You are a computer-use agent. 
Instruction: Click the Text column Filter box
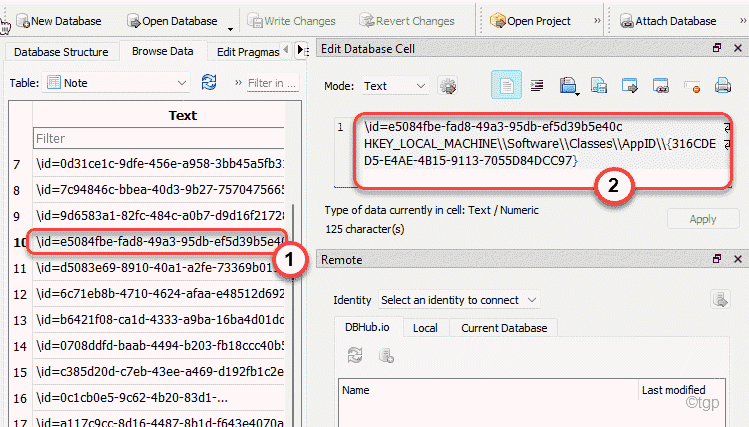point(159,139)
